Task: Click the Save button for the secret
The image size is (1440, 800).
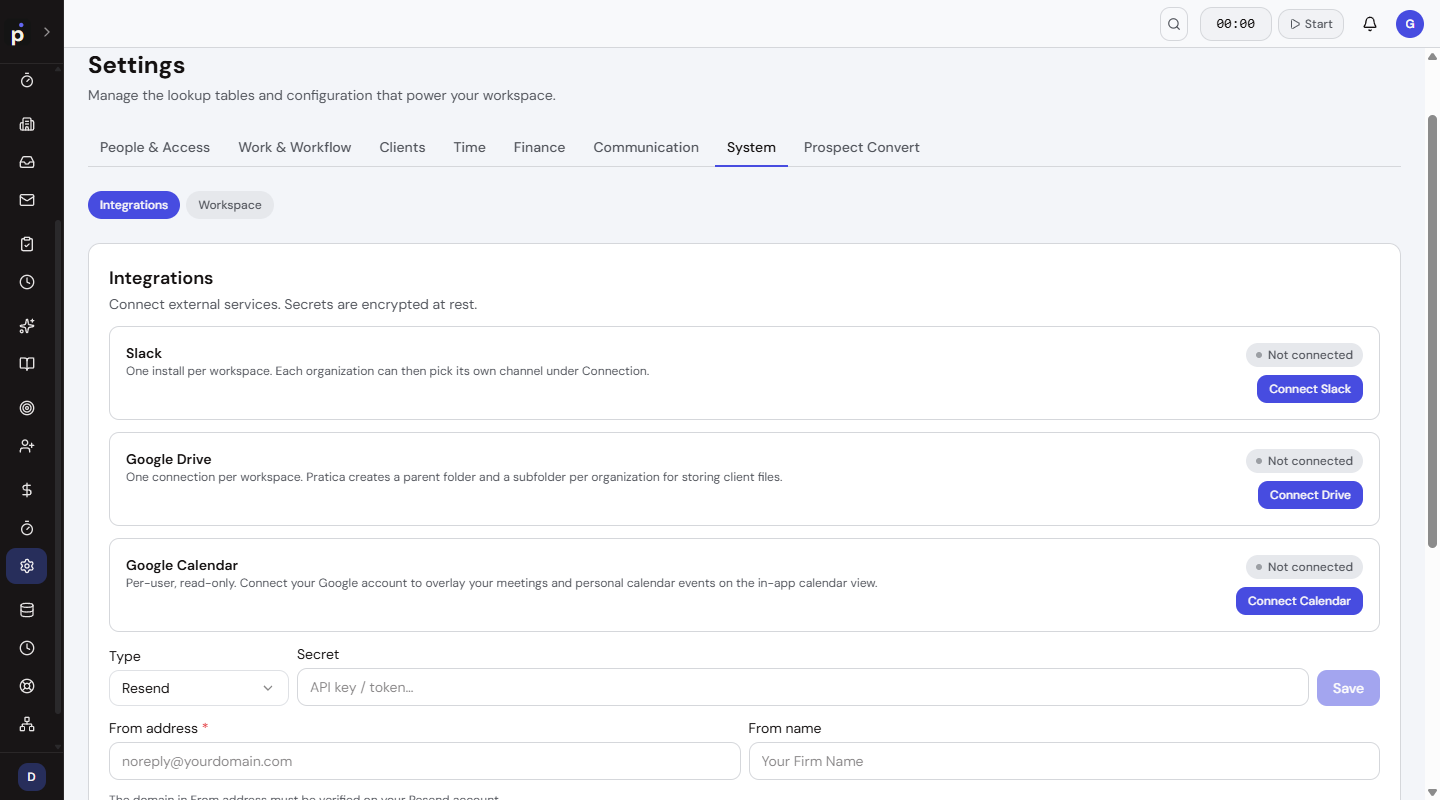Action: point(1348,688)
